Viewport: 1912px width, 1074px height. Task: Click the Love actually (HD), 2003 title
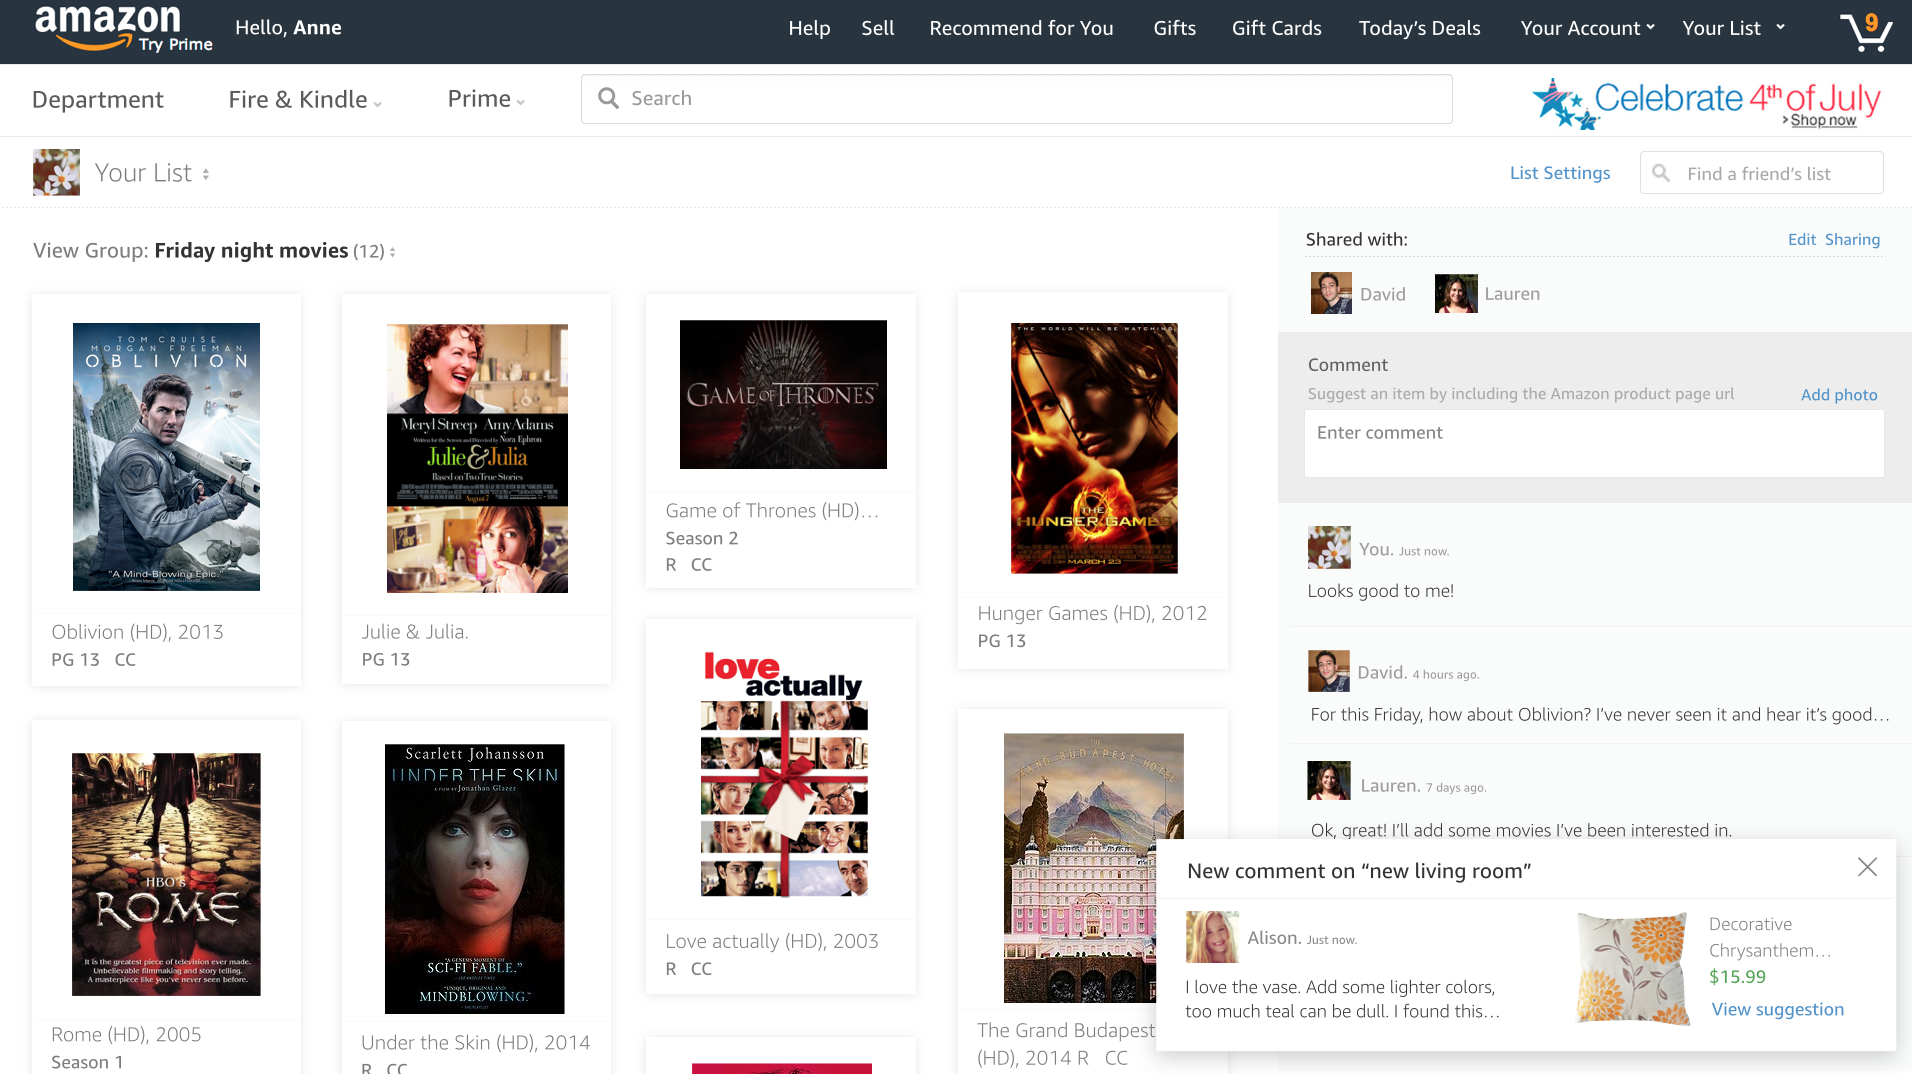772,941
